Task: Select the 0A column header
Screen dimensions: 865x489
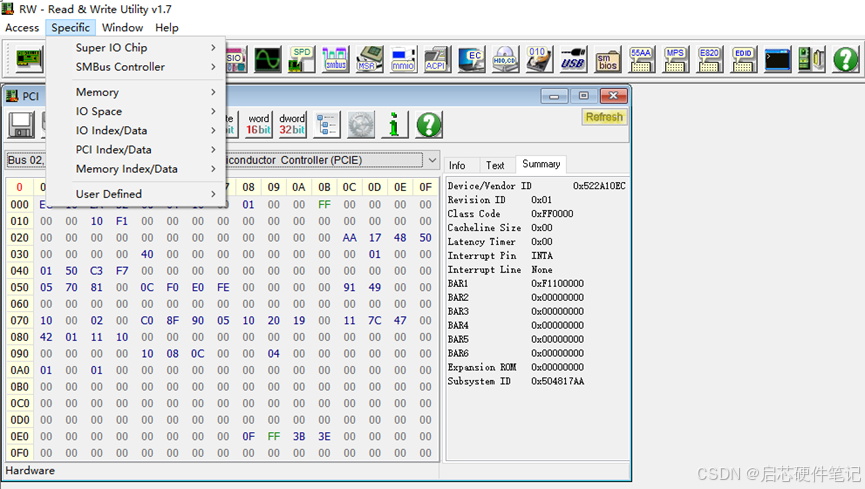Action: tap(299, 187)
